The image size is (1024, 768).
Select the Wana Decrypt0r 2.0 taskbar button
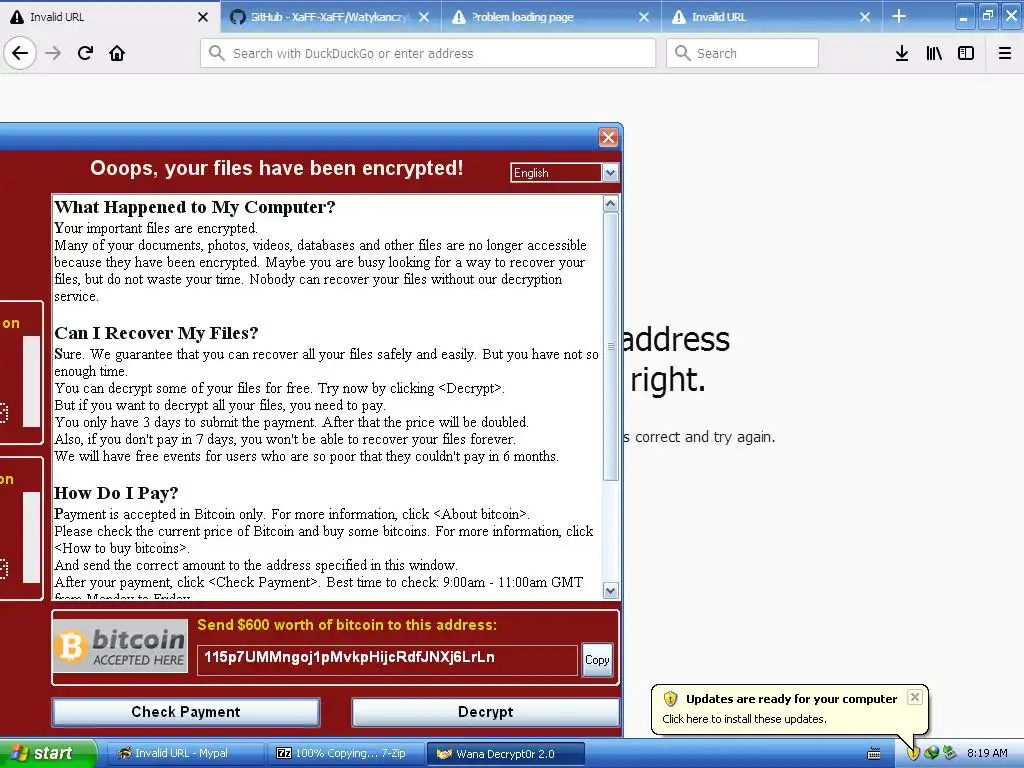(x=505, y=754)
